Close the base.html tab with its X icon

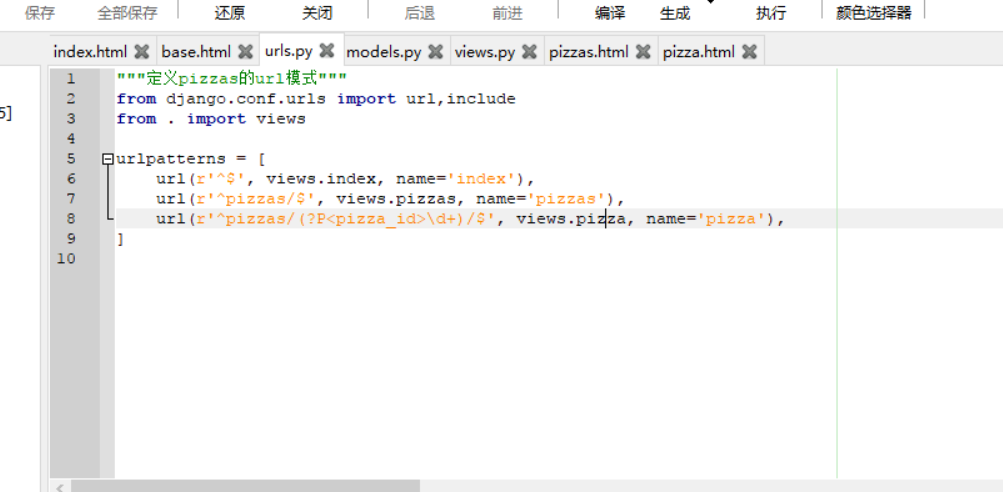[245, 52]
